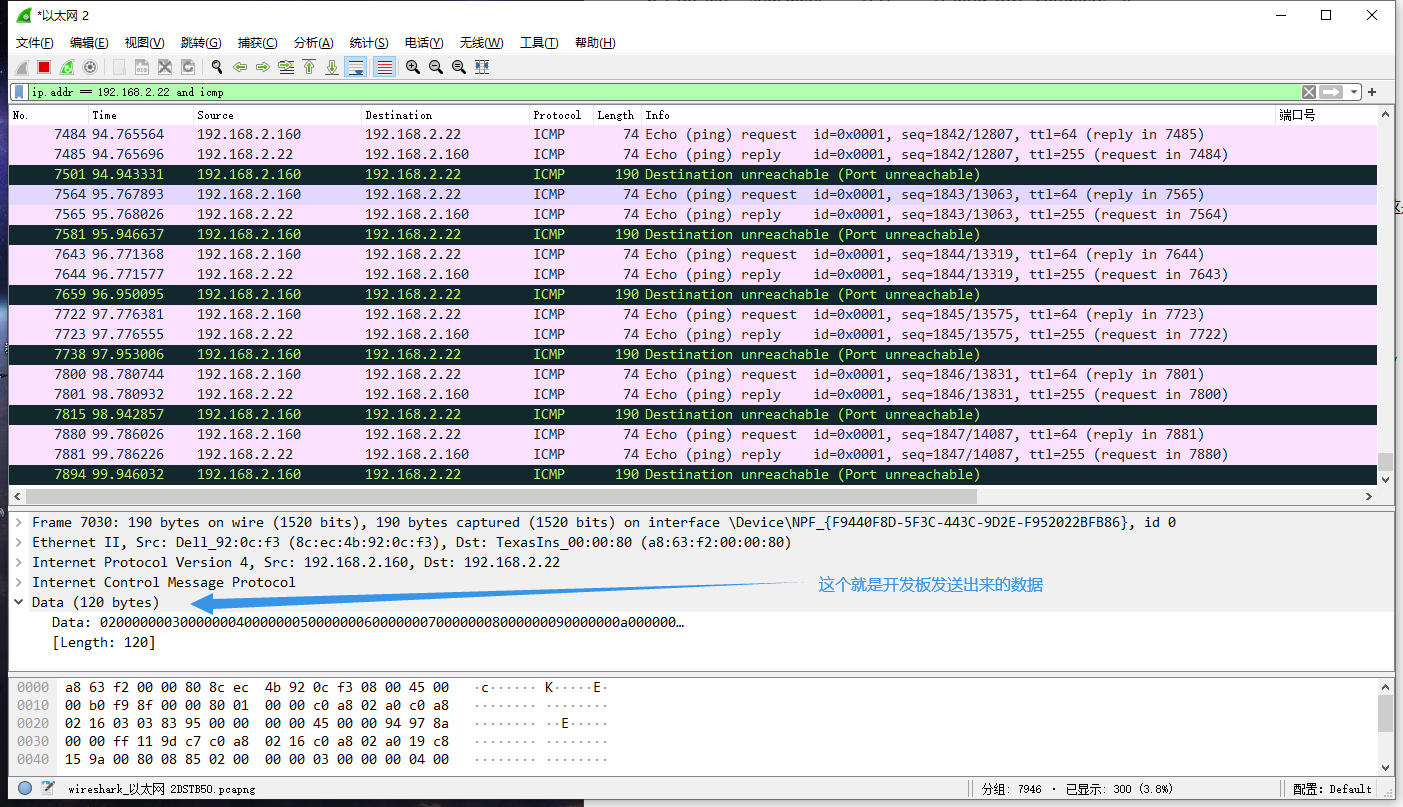Open the 捕获(C) menu
Viewport: 1403px width, 807px height.
(257, 43)
